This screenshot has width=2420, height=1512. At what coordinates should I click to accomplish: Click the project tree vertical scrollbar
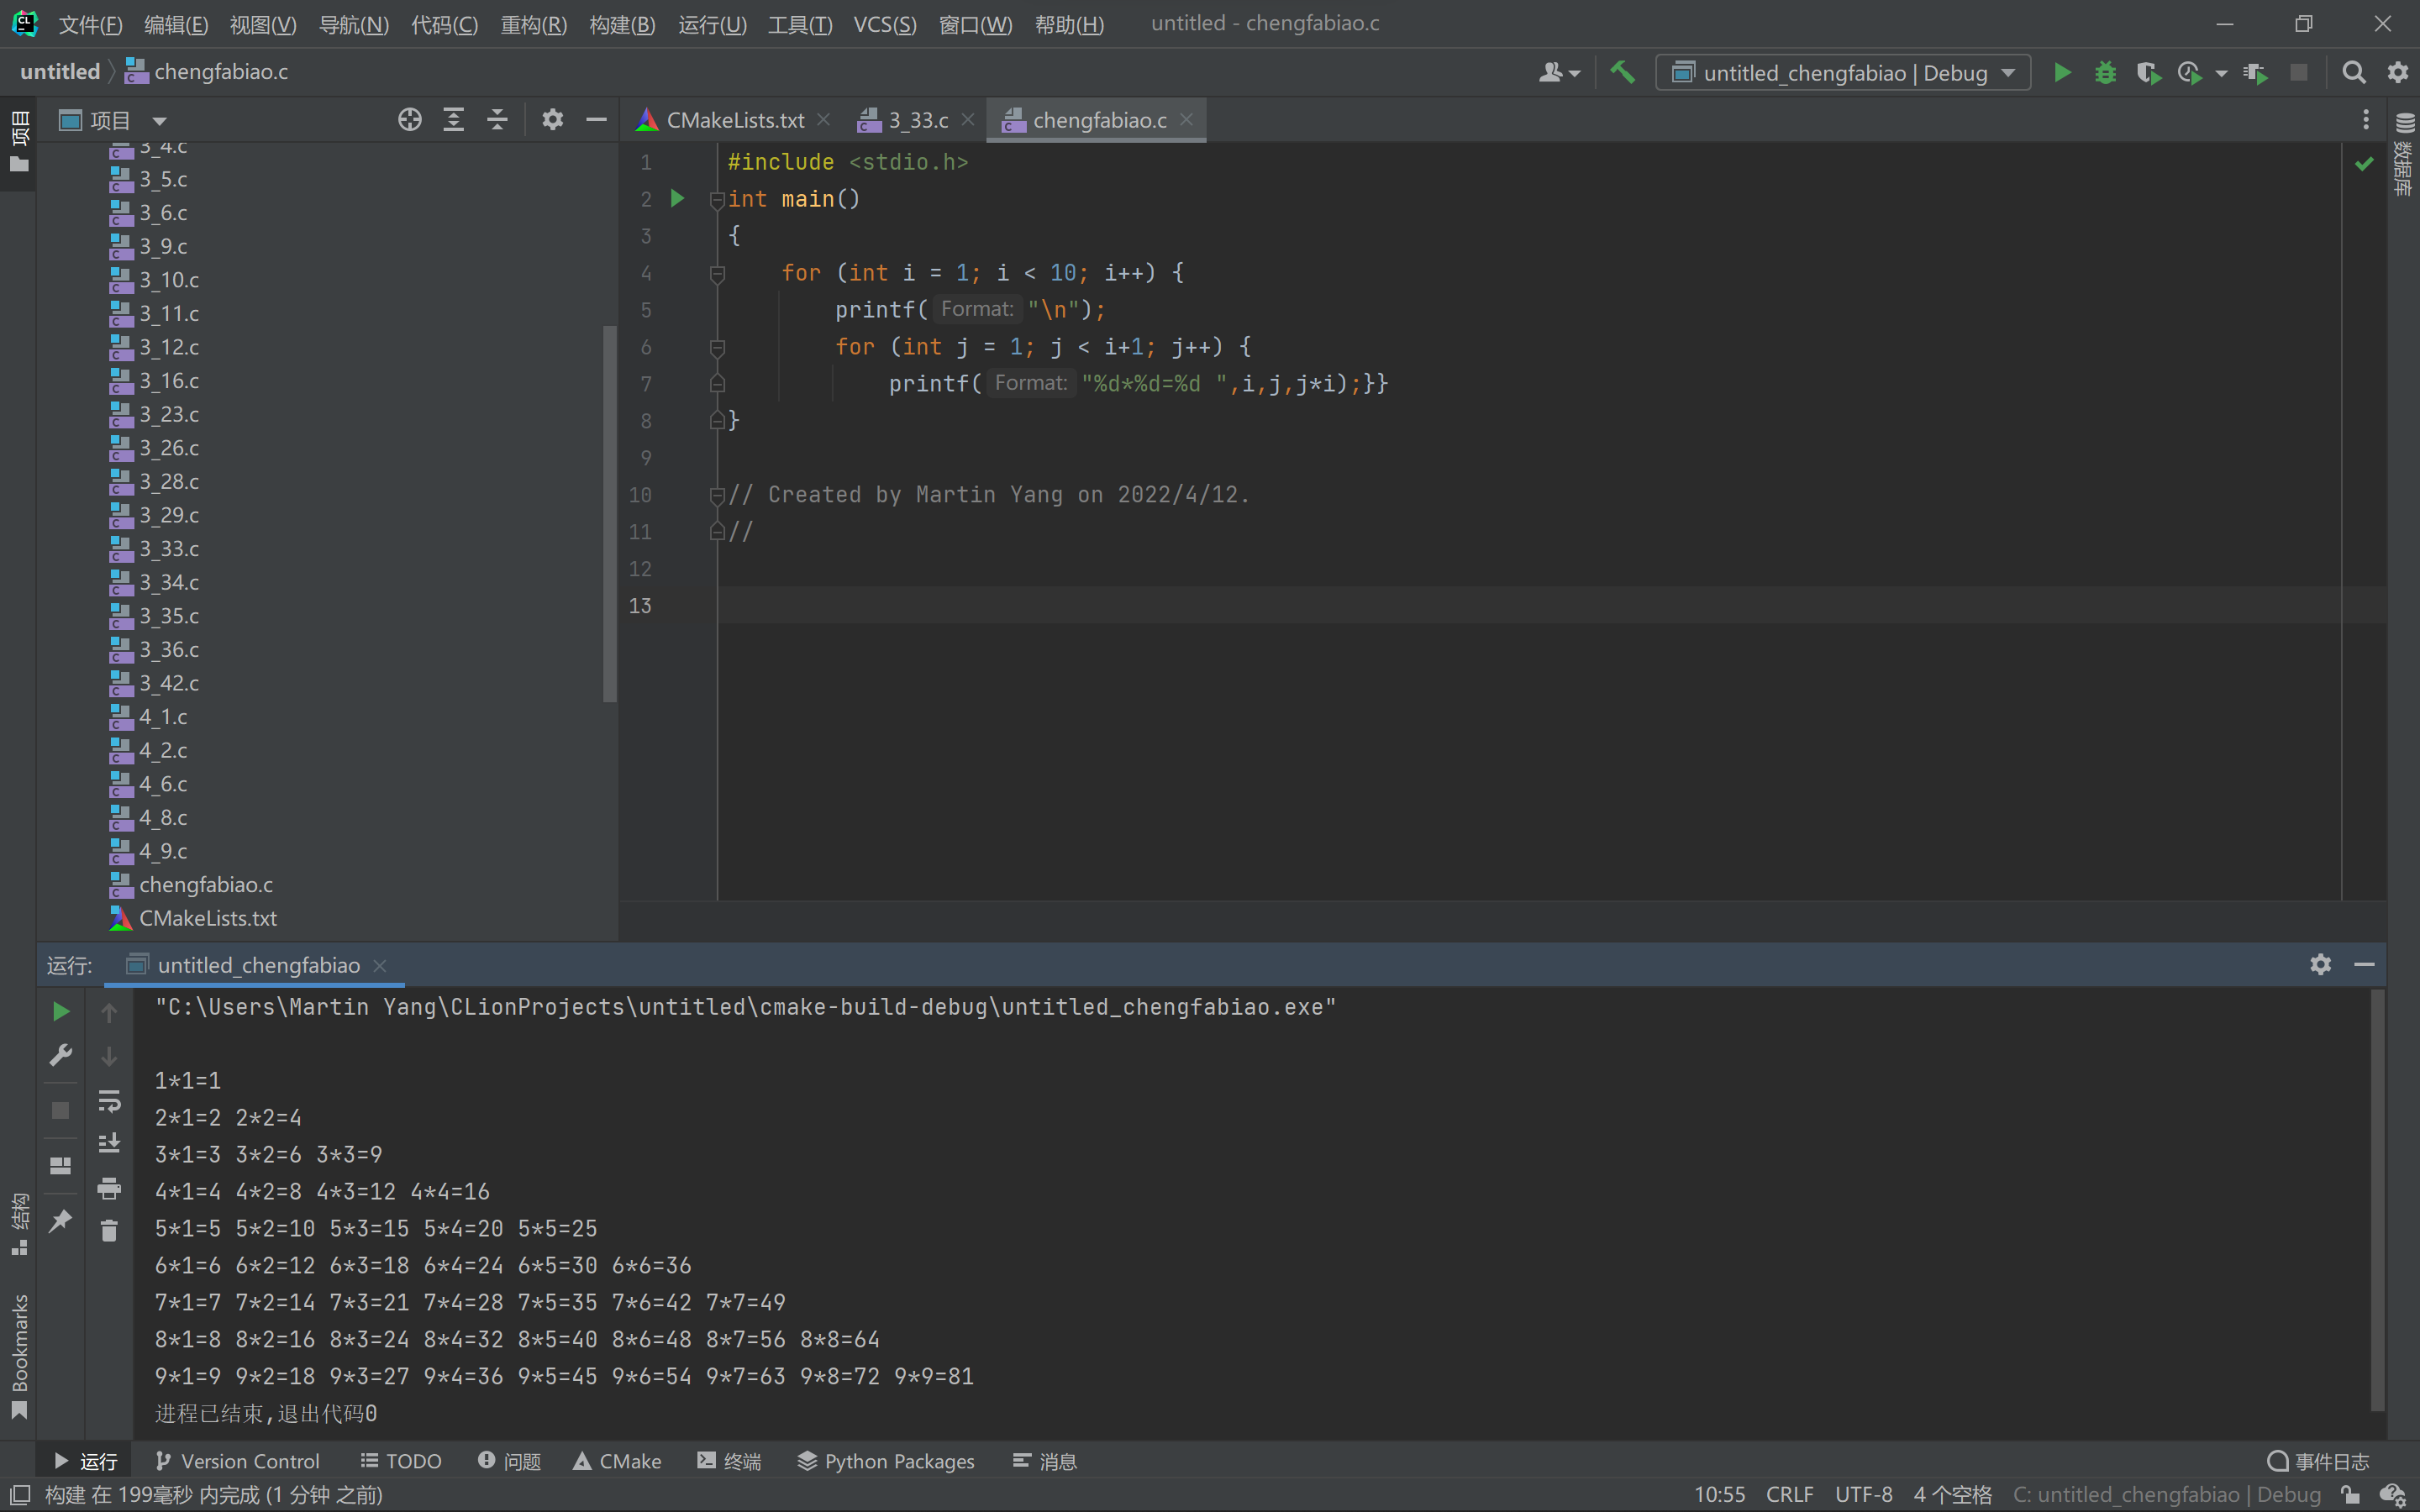[610, 512]
